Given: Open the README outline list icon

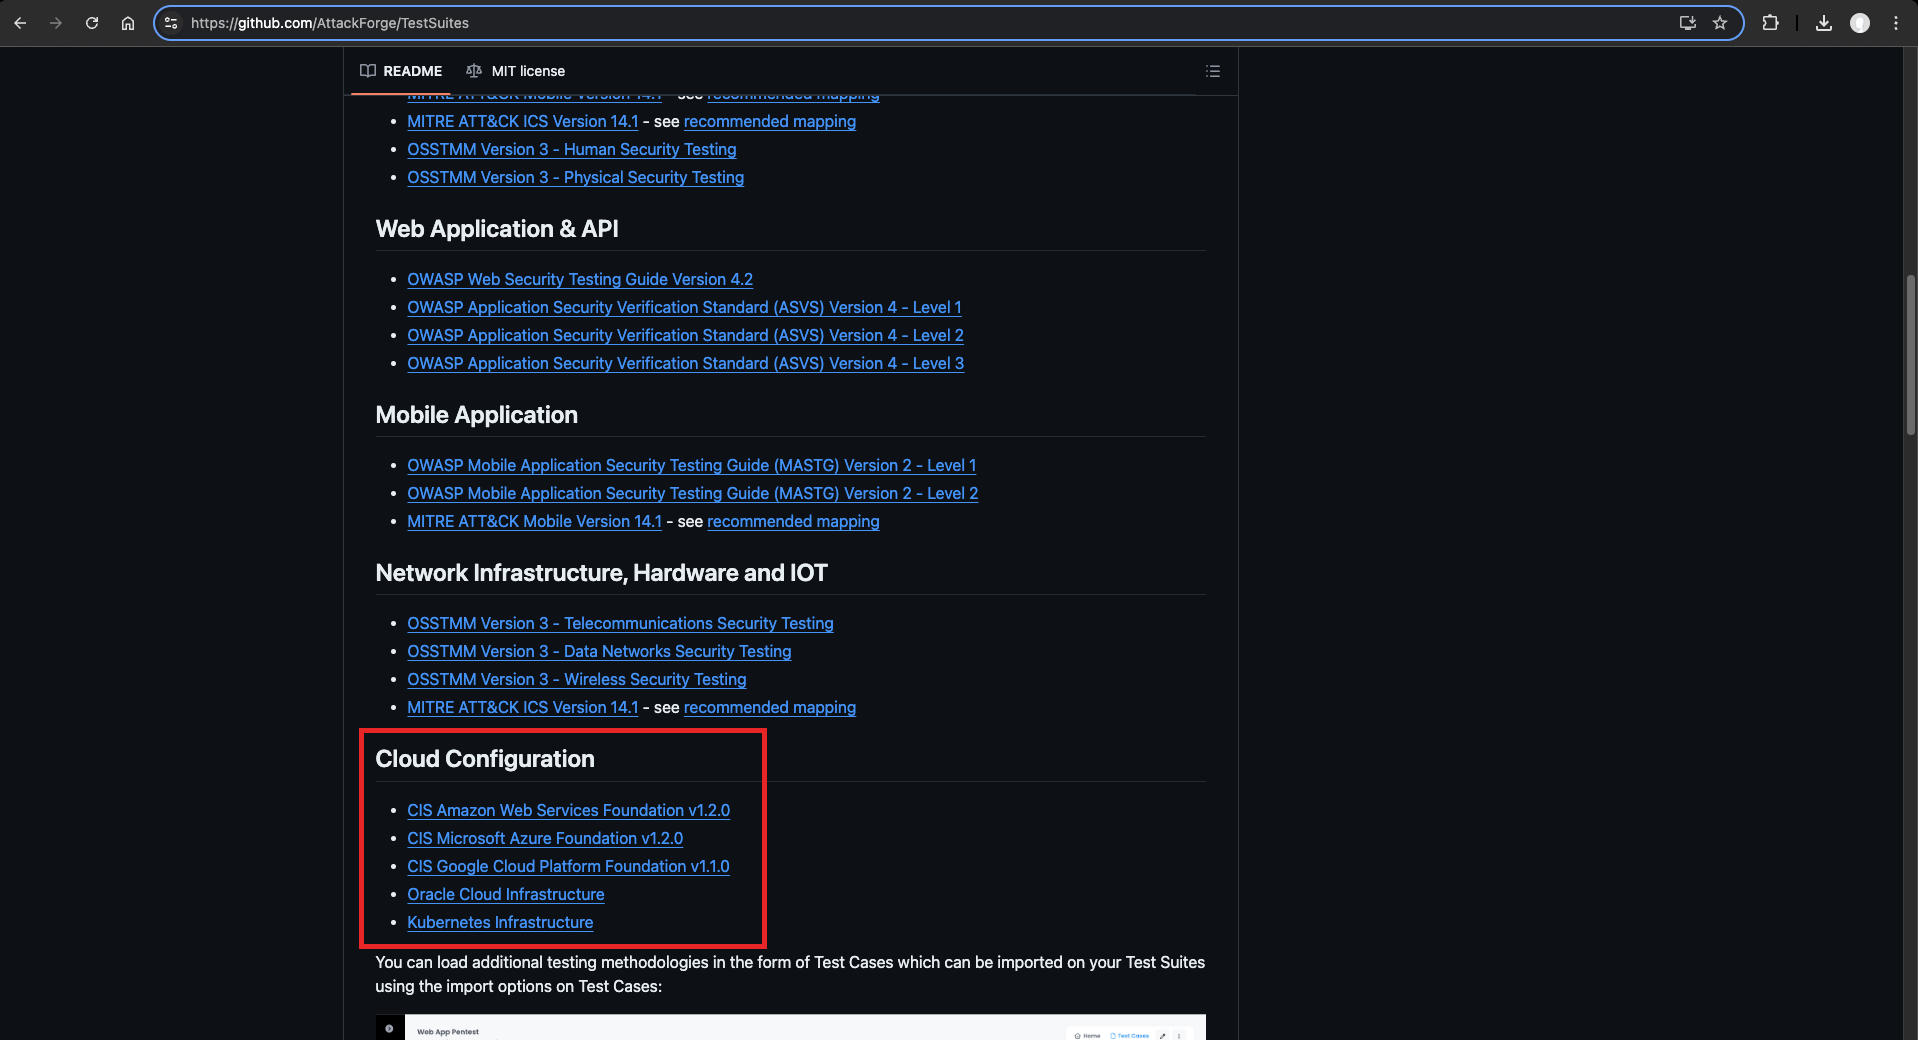Looking at the screenshot, I should click(x=1213, y=71).
